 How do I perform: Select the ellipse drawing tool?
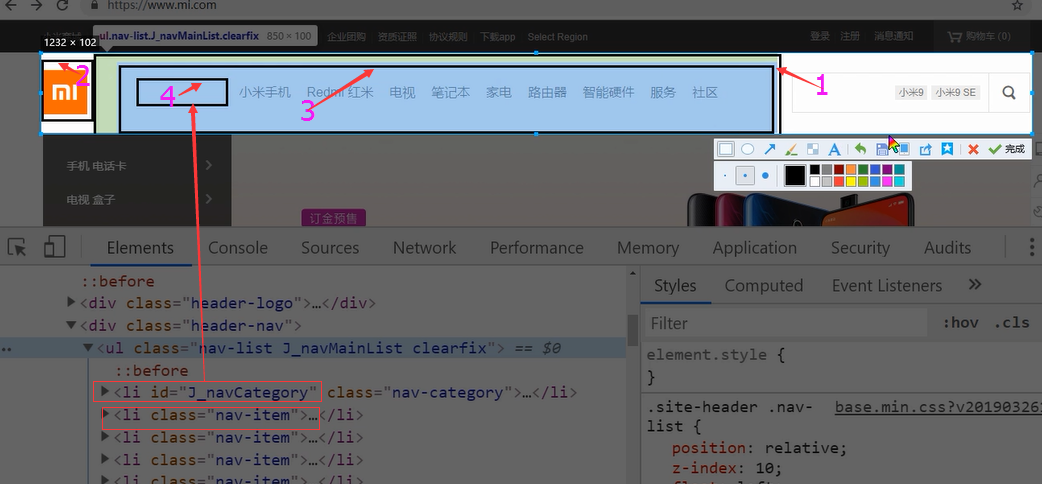tap(748, 149)
